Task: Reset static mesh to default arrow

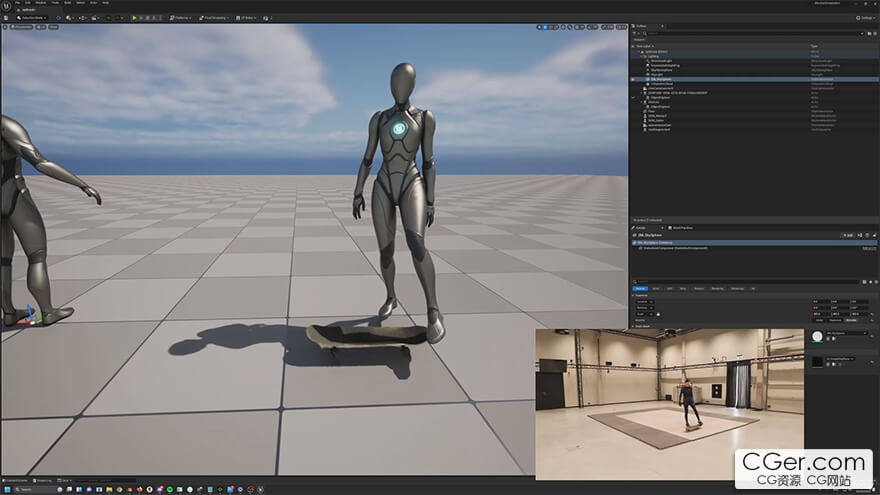Action: point(872,336)
